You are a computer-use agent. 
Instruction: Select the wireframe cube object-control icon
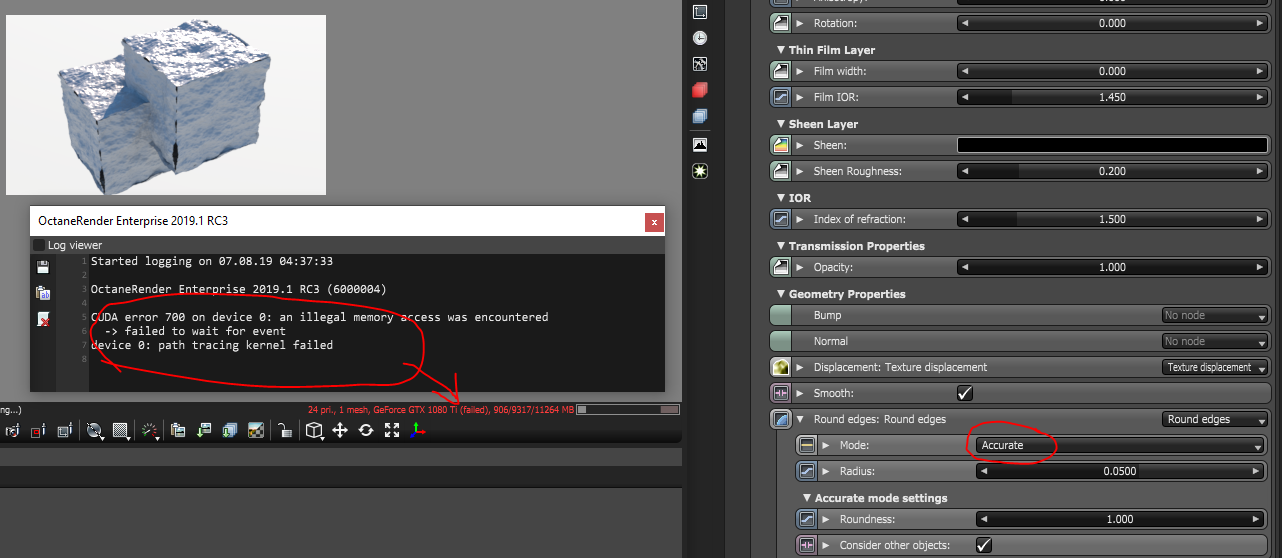tap(315, 430)
